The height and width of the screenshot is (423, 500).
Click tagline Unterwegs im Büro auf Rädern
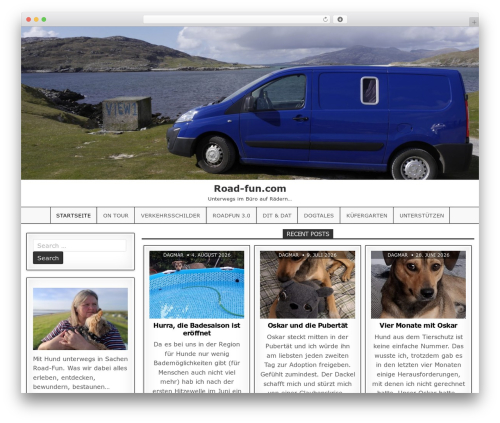(x=250, y=199)
